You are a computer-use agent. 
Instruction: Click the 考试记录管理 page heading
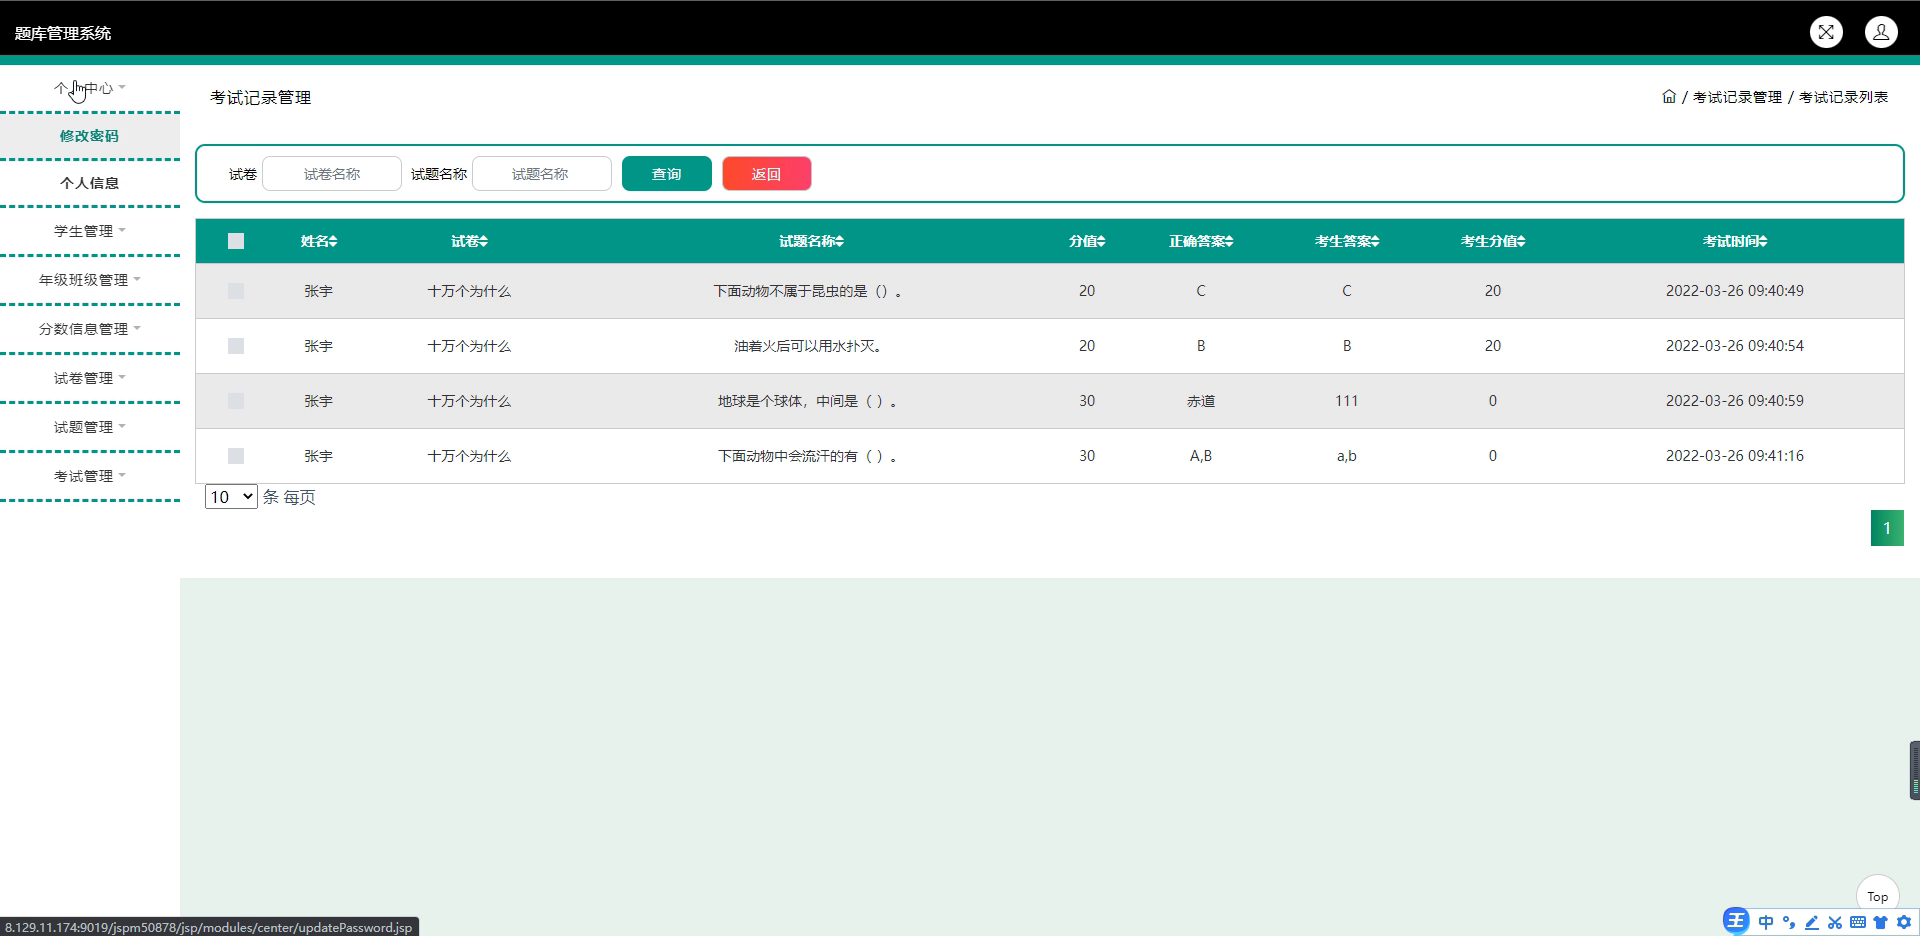click(261, 97)
